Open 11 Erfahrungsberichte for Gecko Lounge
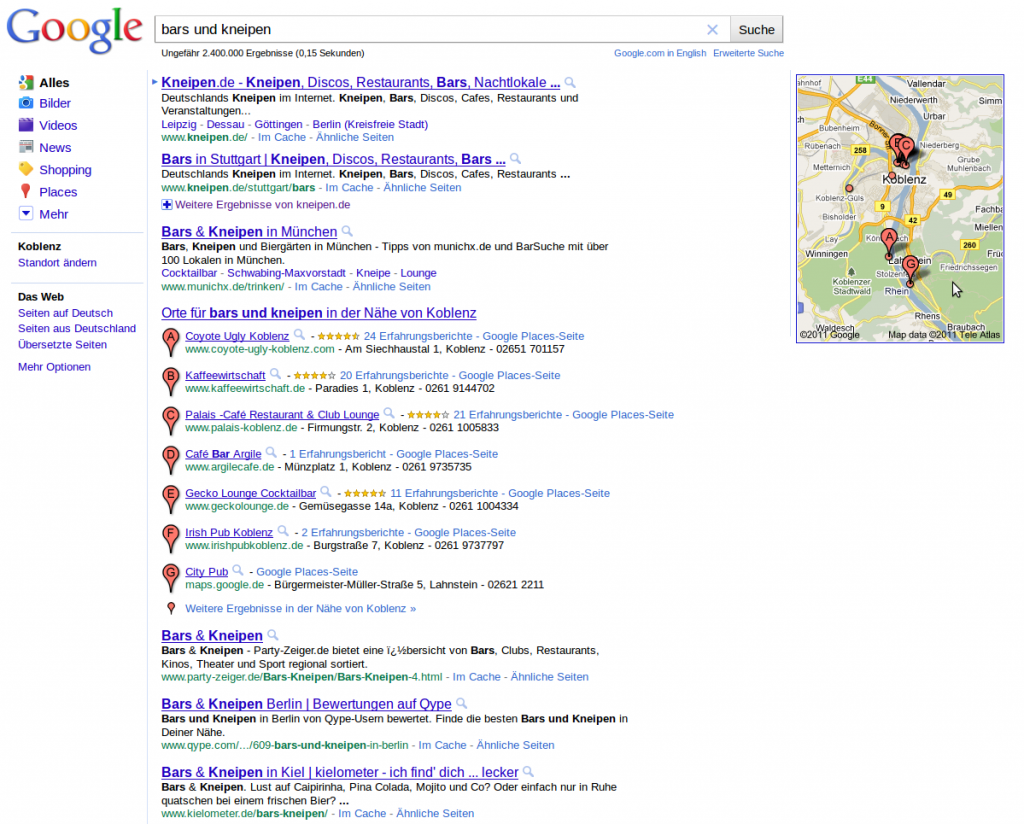 pos(444,494)
